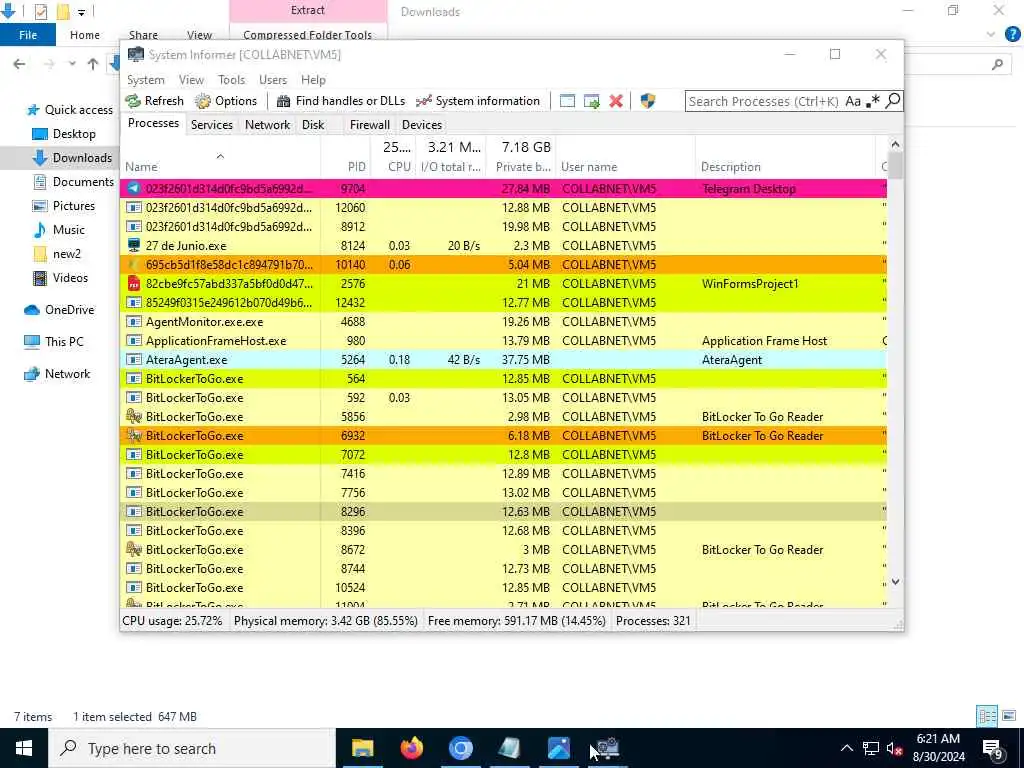The image size is (1024, 768).
Task: Open Music folder in Explorer sidebar
Action: click(59, 230)
